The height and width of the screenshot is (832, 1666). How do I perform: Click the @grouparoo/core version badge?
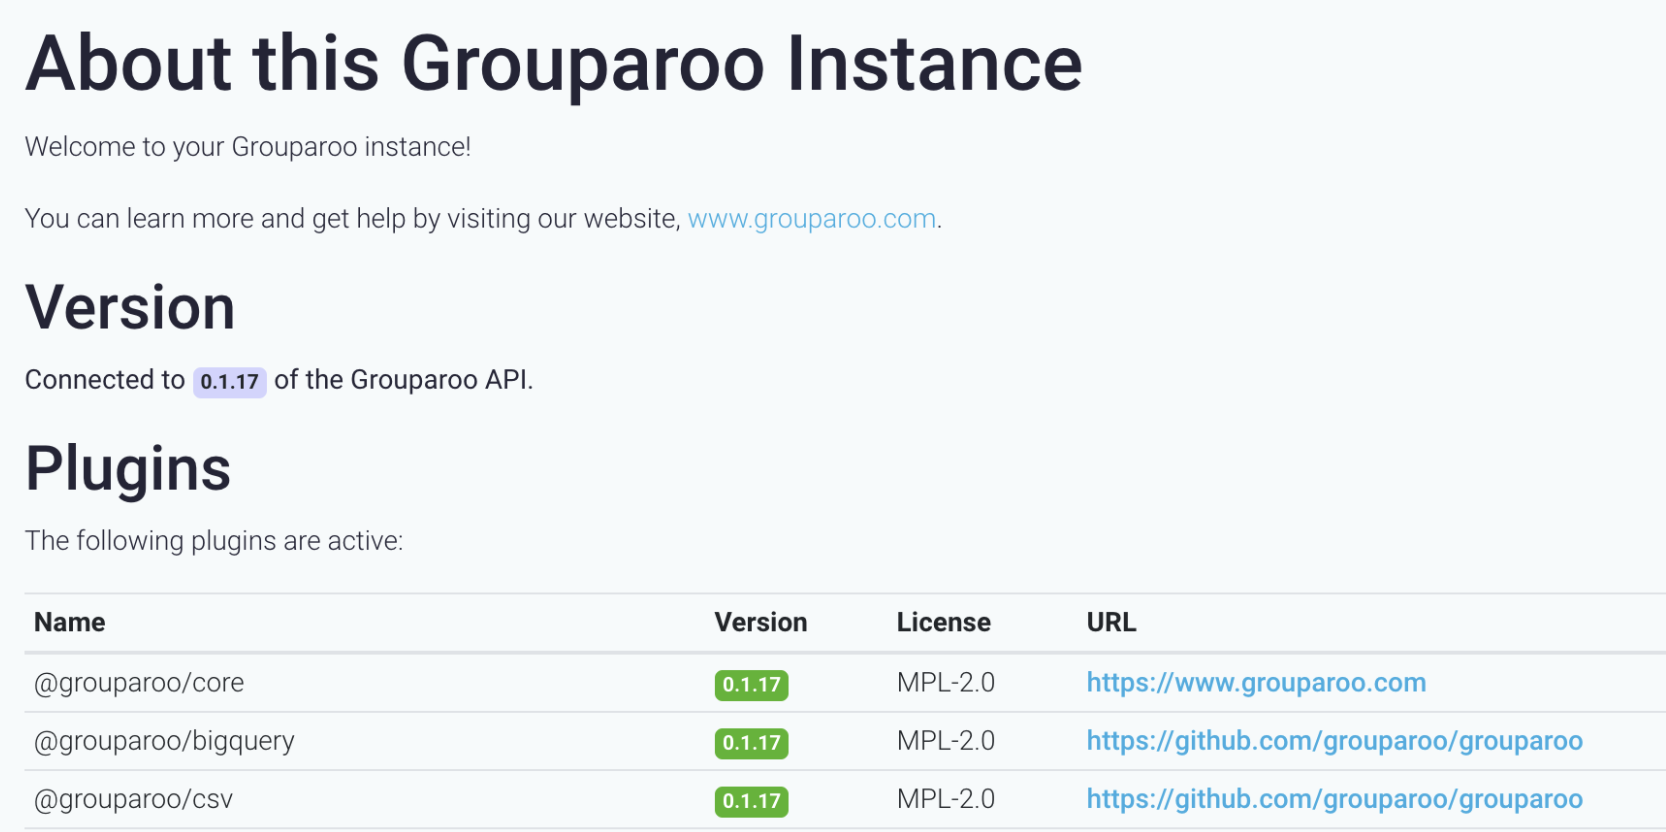click(x=751, y=685)
